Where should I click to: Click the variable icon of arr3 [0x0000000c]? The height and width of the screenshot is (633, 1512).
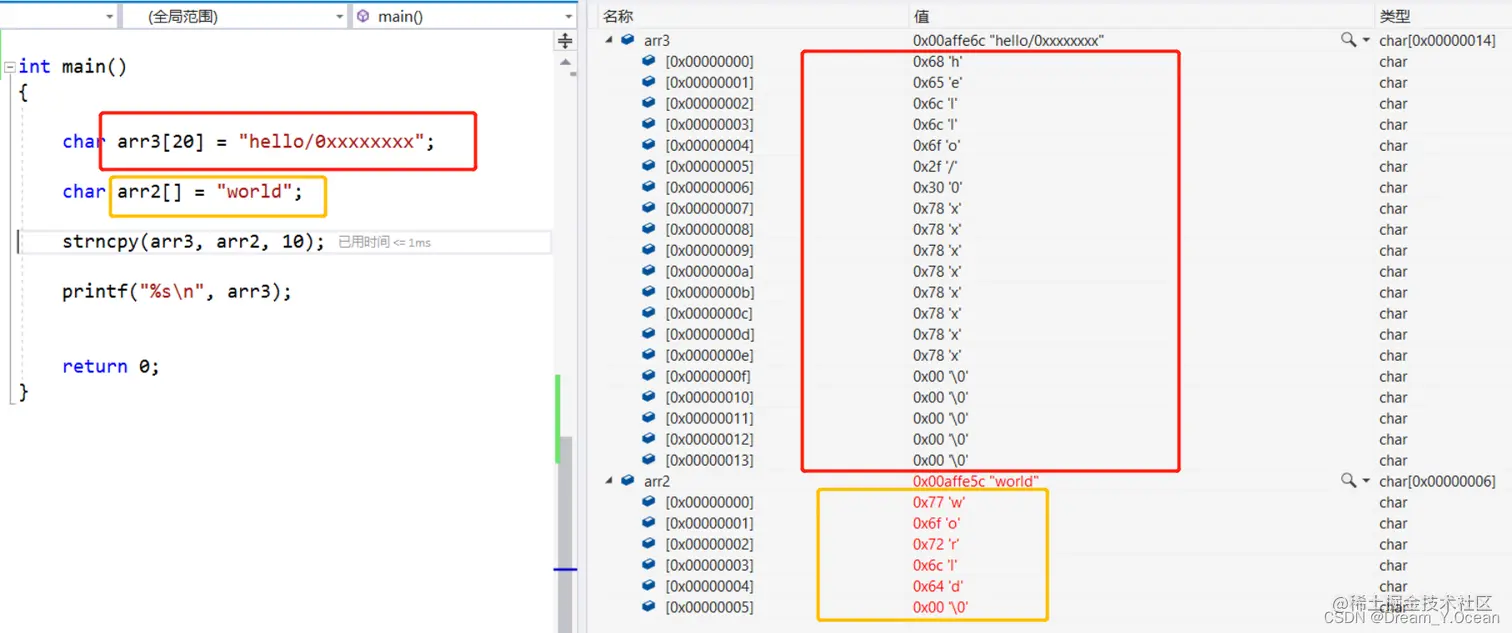coord(649,313)
